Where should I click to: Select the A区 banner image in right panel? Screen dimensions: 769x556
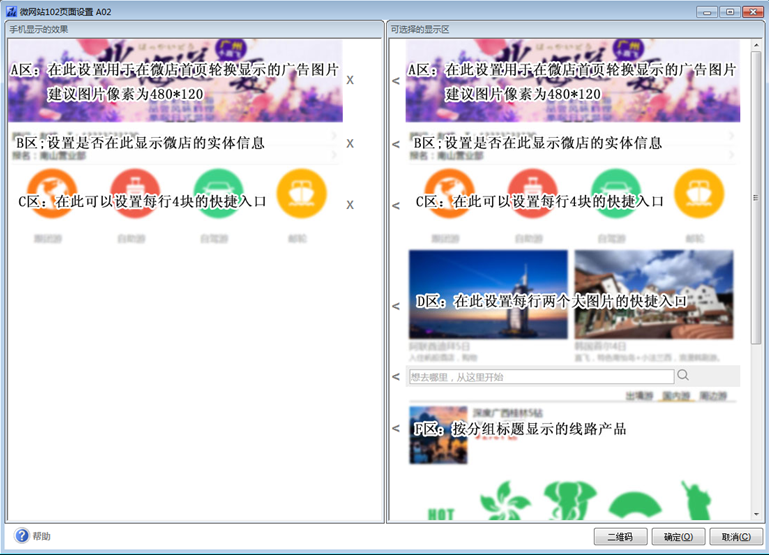coord(573,81)
